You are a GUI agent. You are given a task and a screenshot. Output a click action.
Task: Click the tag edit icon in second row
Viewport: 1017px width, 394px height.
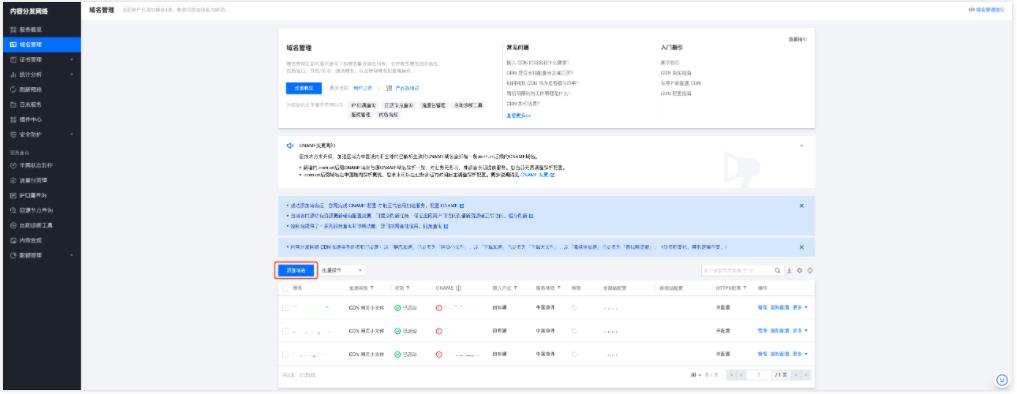574,331
